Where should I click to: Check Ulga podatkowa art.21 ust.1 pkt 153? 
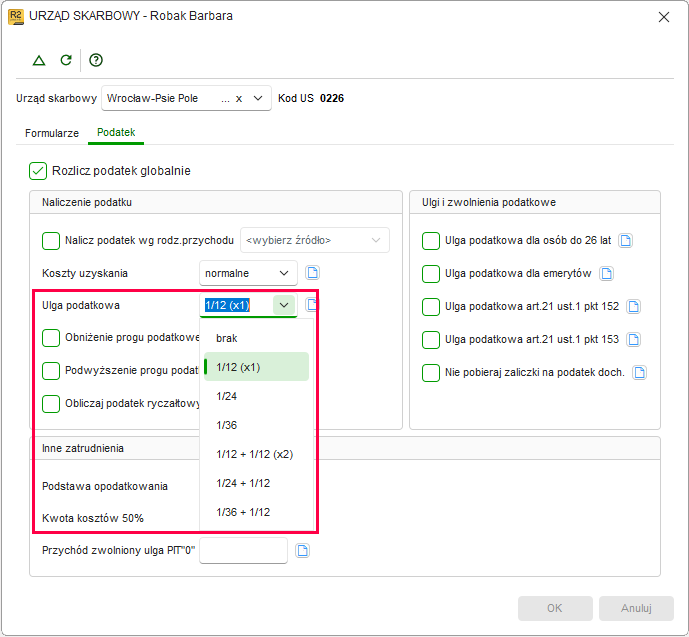[x=431, y=340]
